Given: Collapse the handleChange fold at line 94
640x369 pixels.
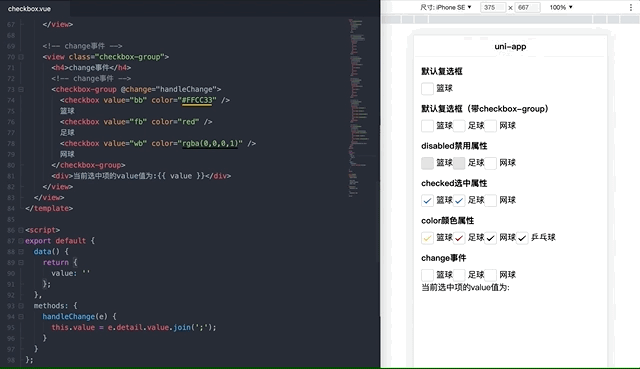Looking at the screenshot, I should coord(21,317).
